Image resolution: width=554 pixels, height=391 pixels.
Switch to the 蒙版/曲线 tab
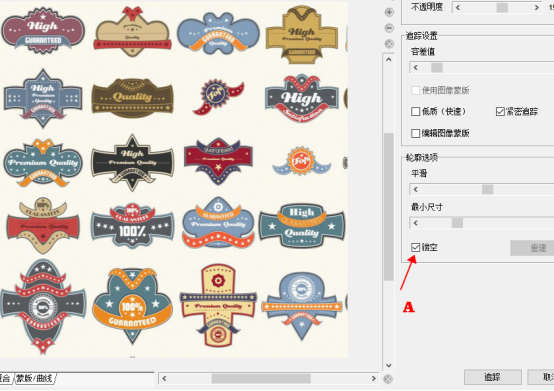pyautogui.click(x=34, y=379)
